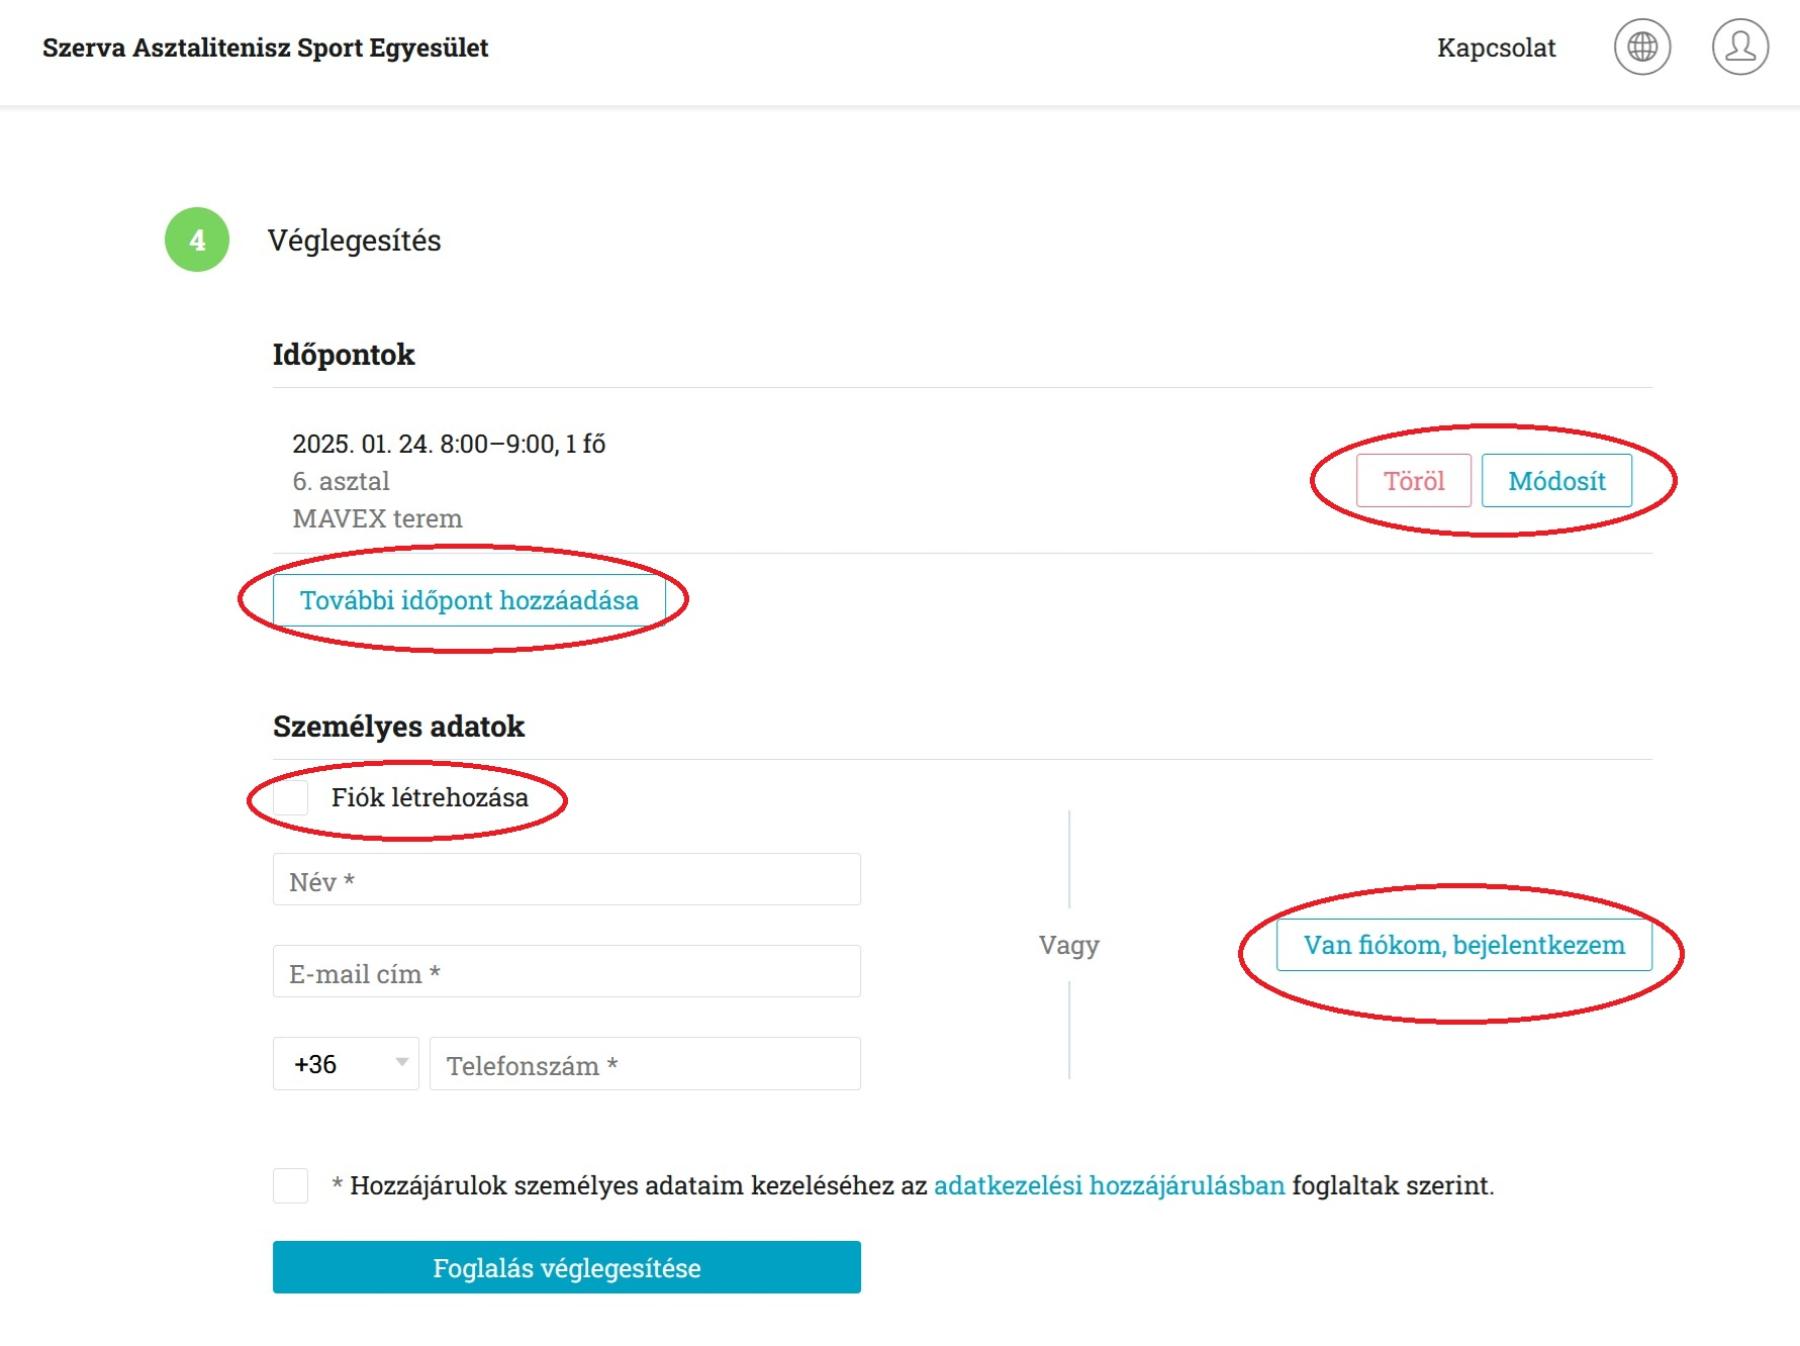
Task: Click the Szerva Asztalitenisz Sport Egyesület title
Action: click(x=265, y=48)
